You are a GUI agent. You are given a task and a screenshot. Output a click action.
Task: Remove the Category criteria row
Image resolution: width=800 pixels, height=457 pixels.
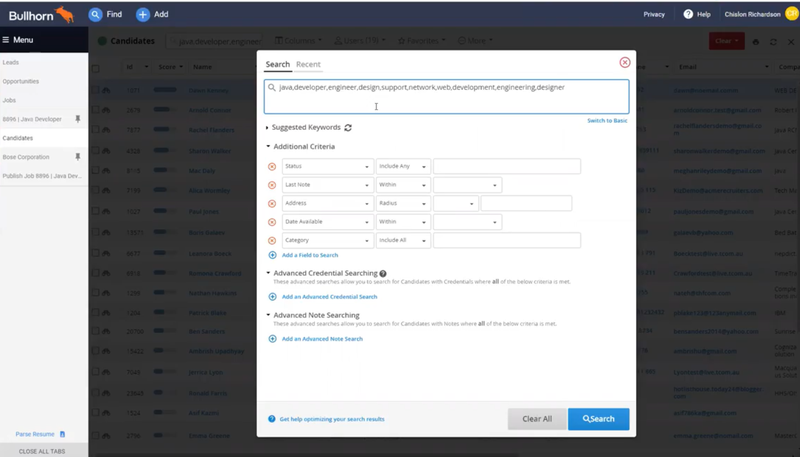(x=272, y=240)
